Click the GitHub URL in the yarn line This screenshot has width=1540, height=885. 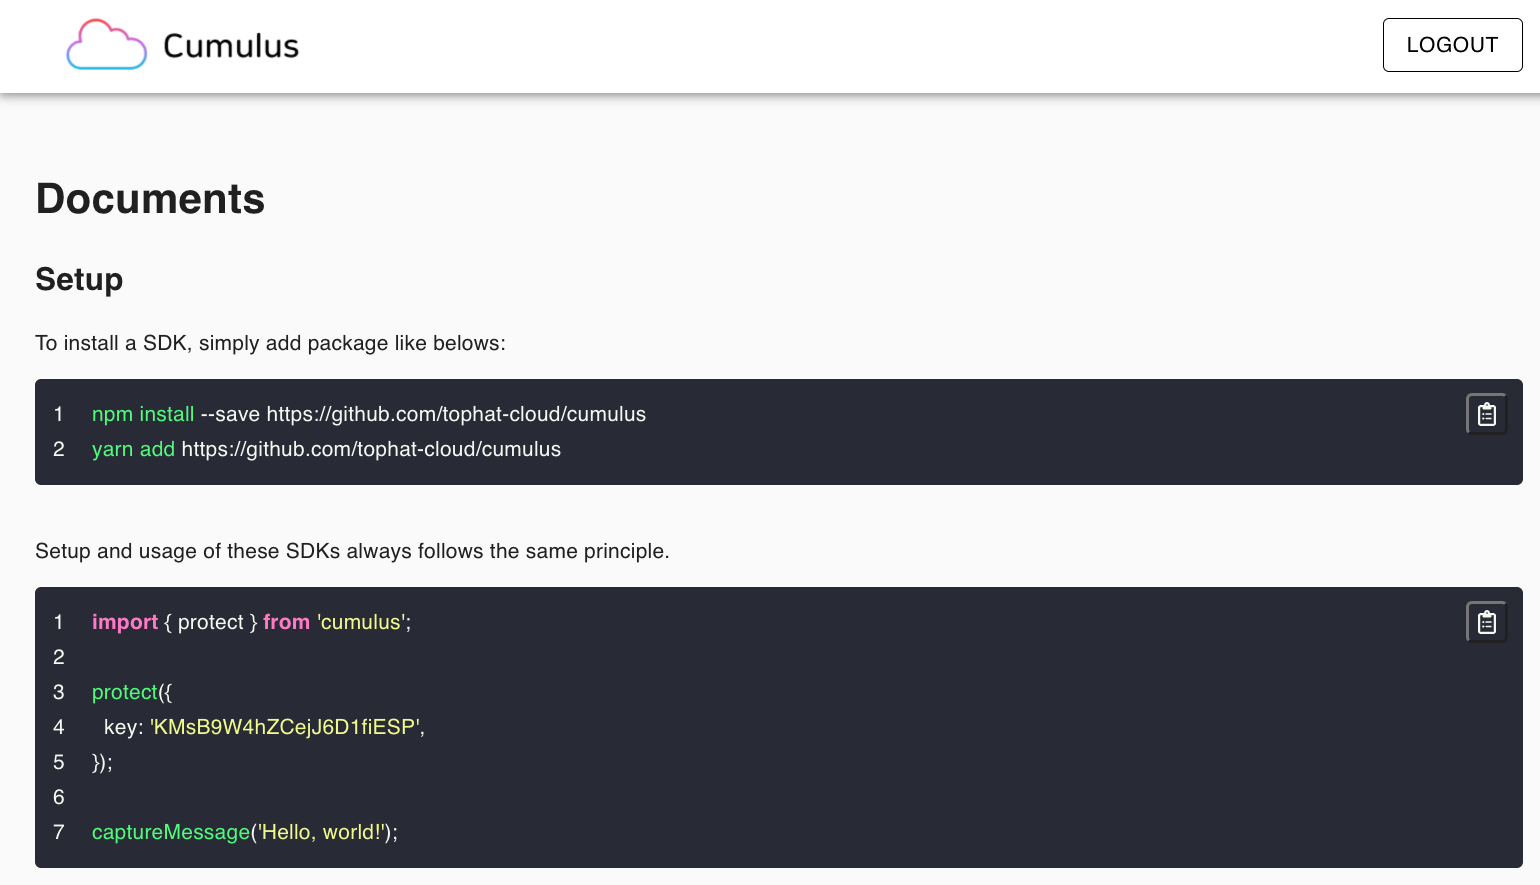click(x=371, y=449)
